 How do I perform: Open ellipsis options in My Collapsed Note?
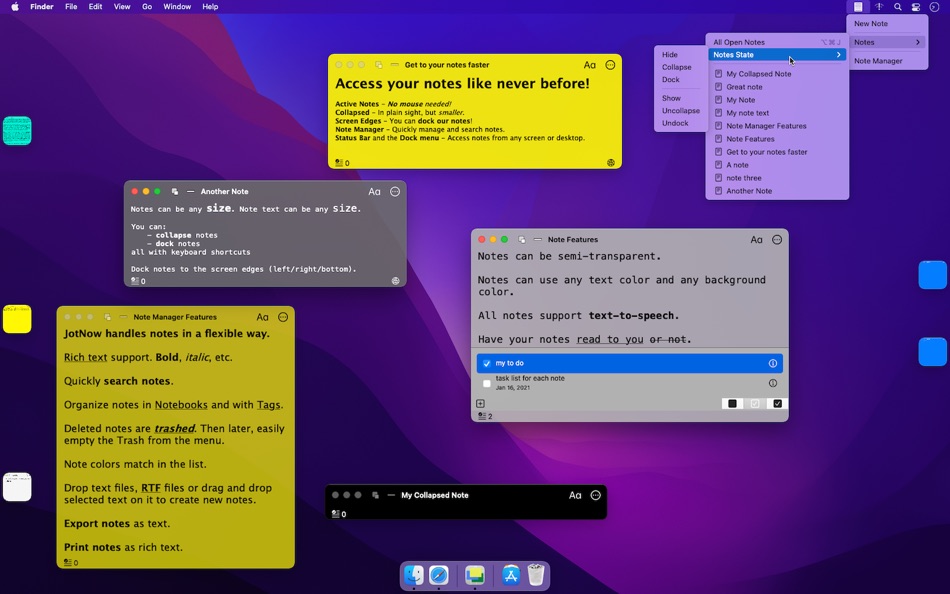[596, 495]
